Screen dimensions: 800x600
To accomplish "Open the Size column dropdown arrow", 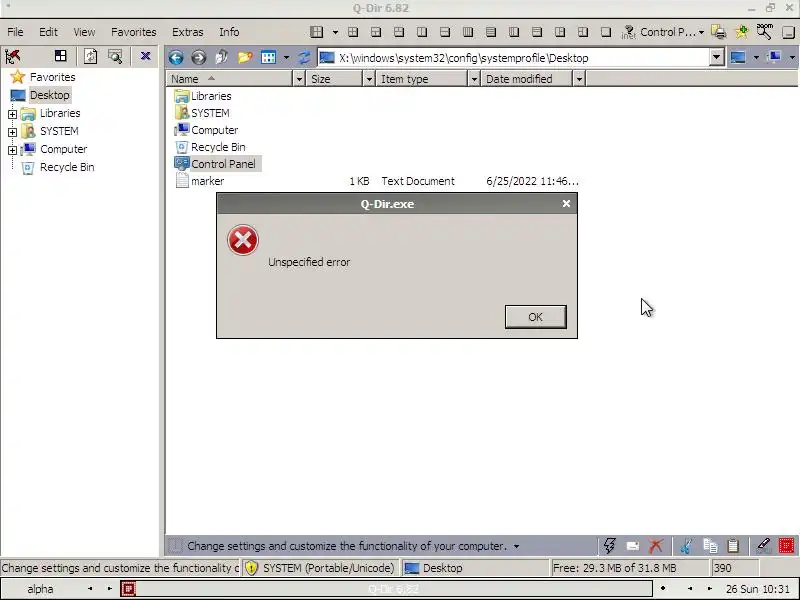I will click(368, 79).
